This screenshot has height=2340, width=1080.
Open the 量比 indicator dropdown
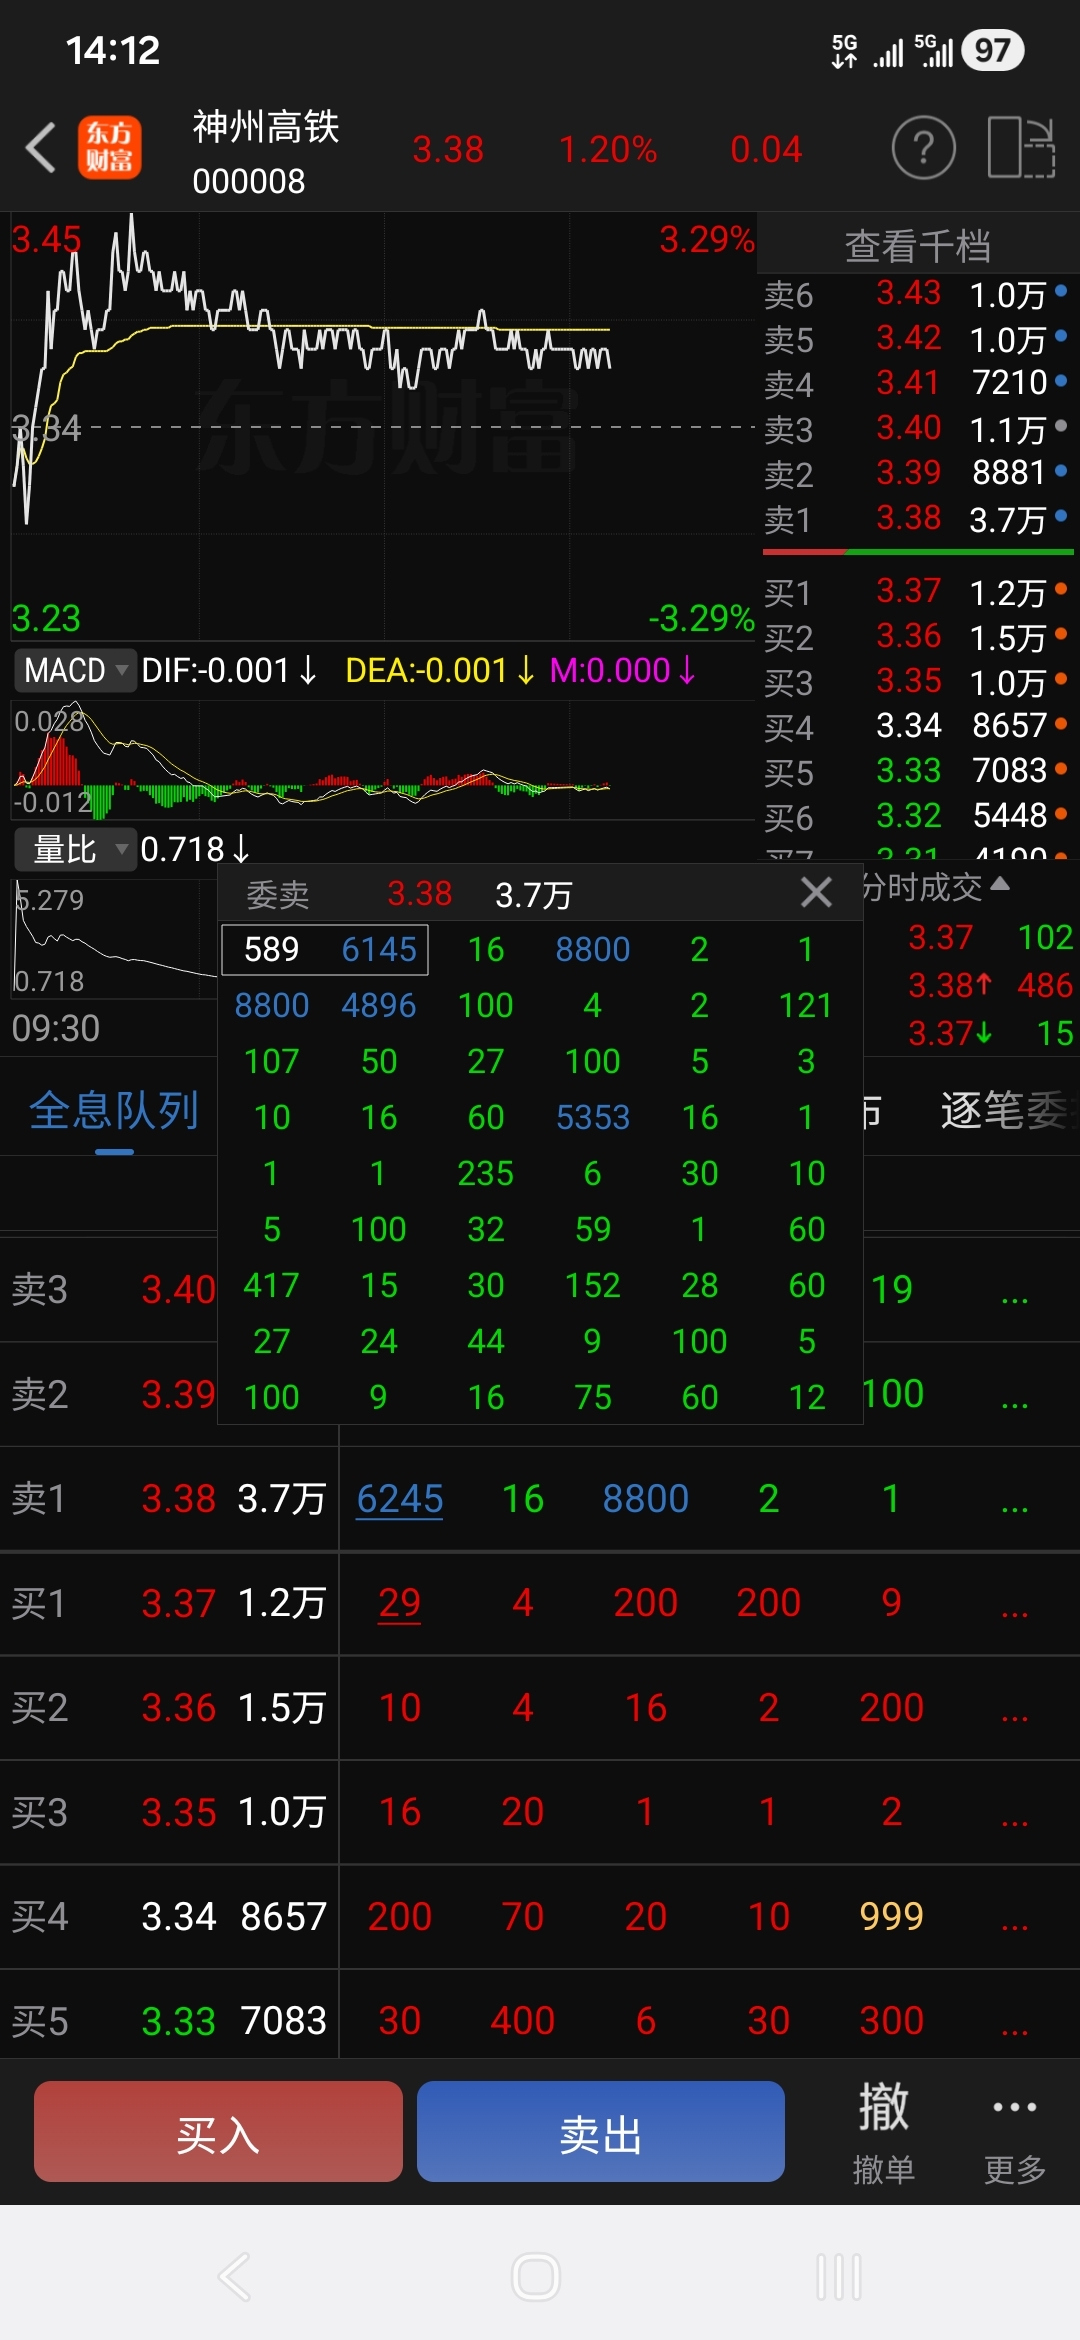(76, 849)
